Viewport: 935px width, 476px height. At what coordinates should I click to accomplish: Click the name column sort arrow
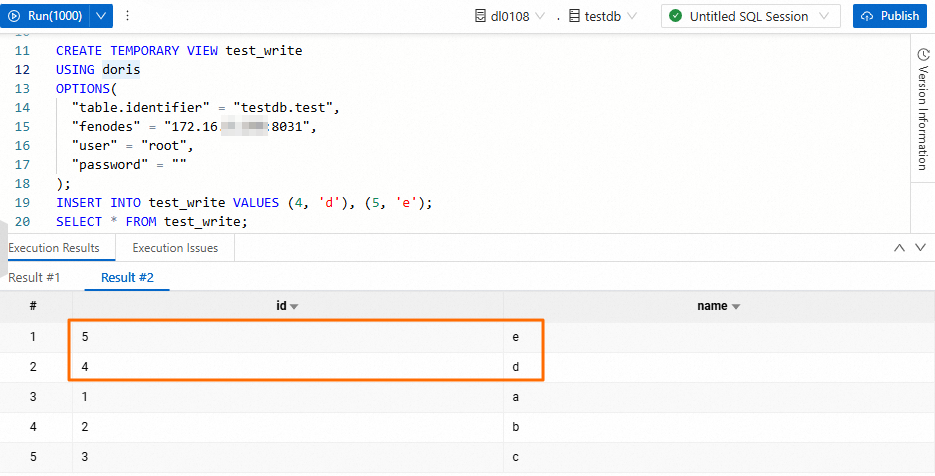pyautogui.click(x=736, y=307)
